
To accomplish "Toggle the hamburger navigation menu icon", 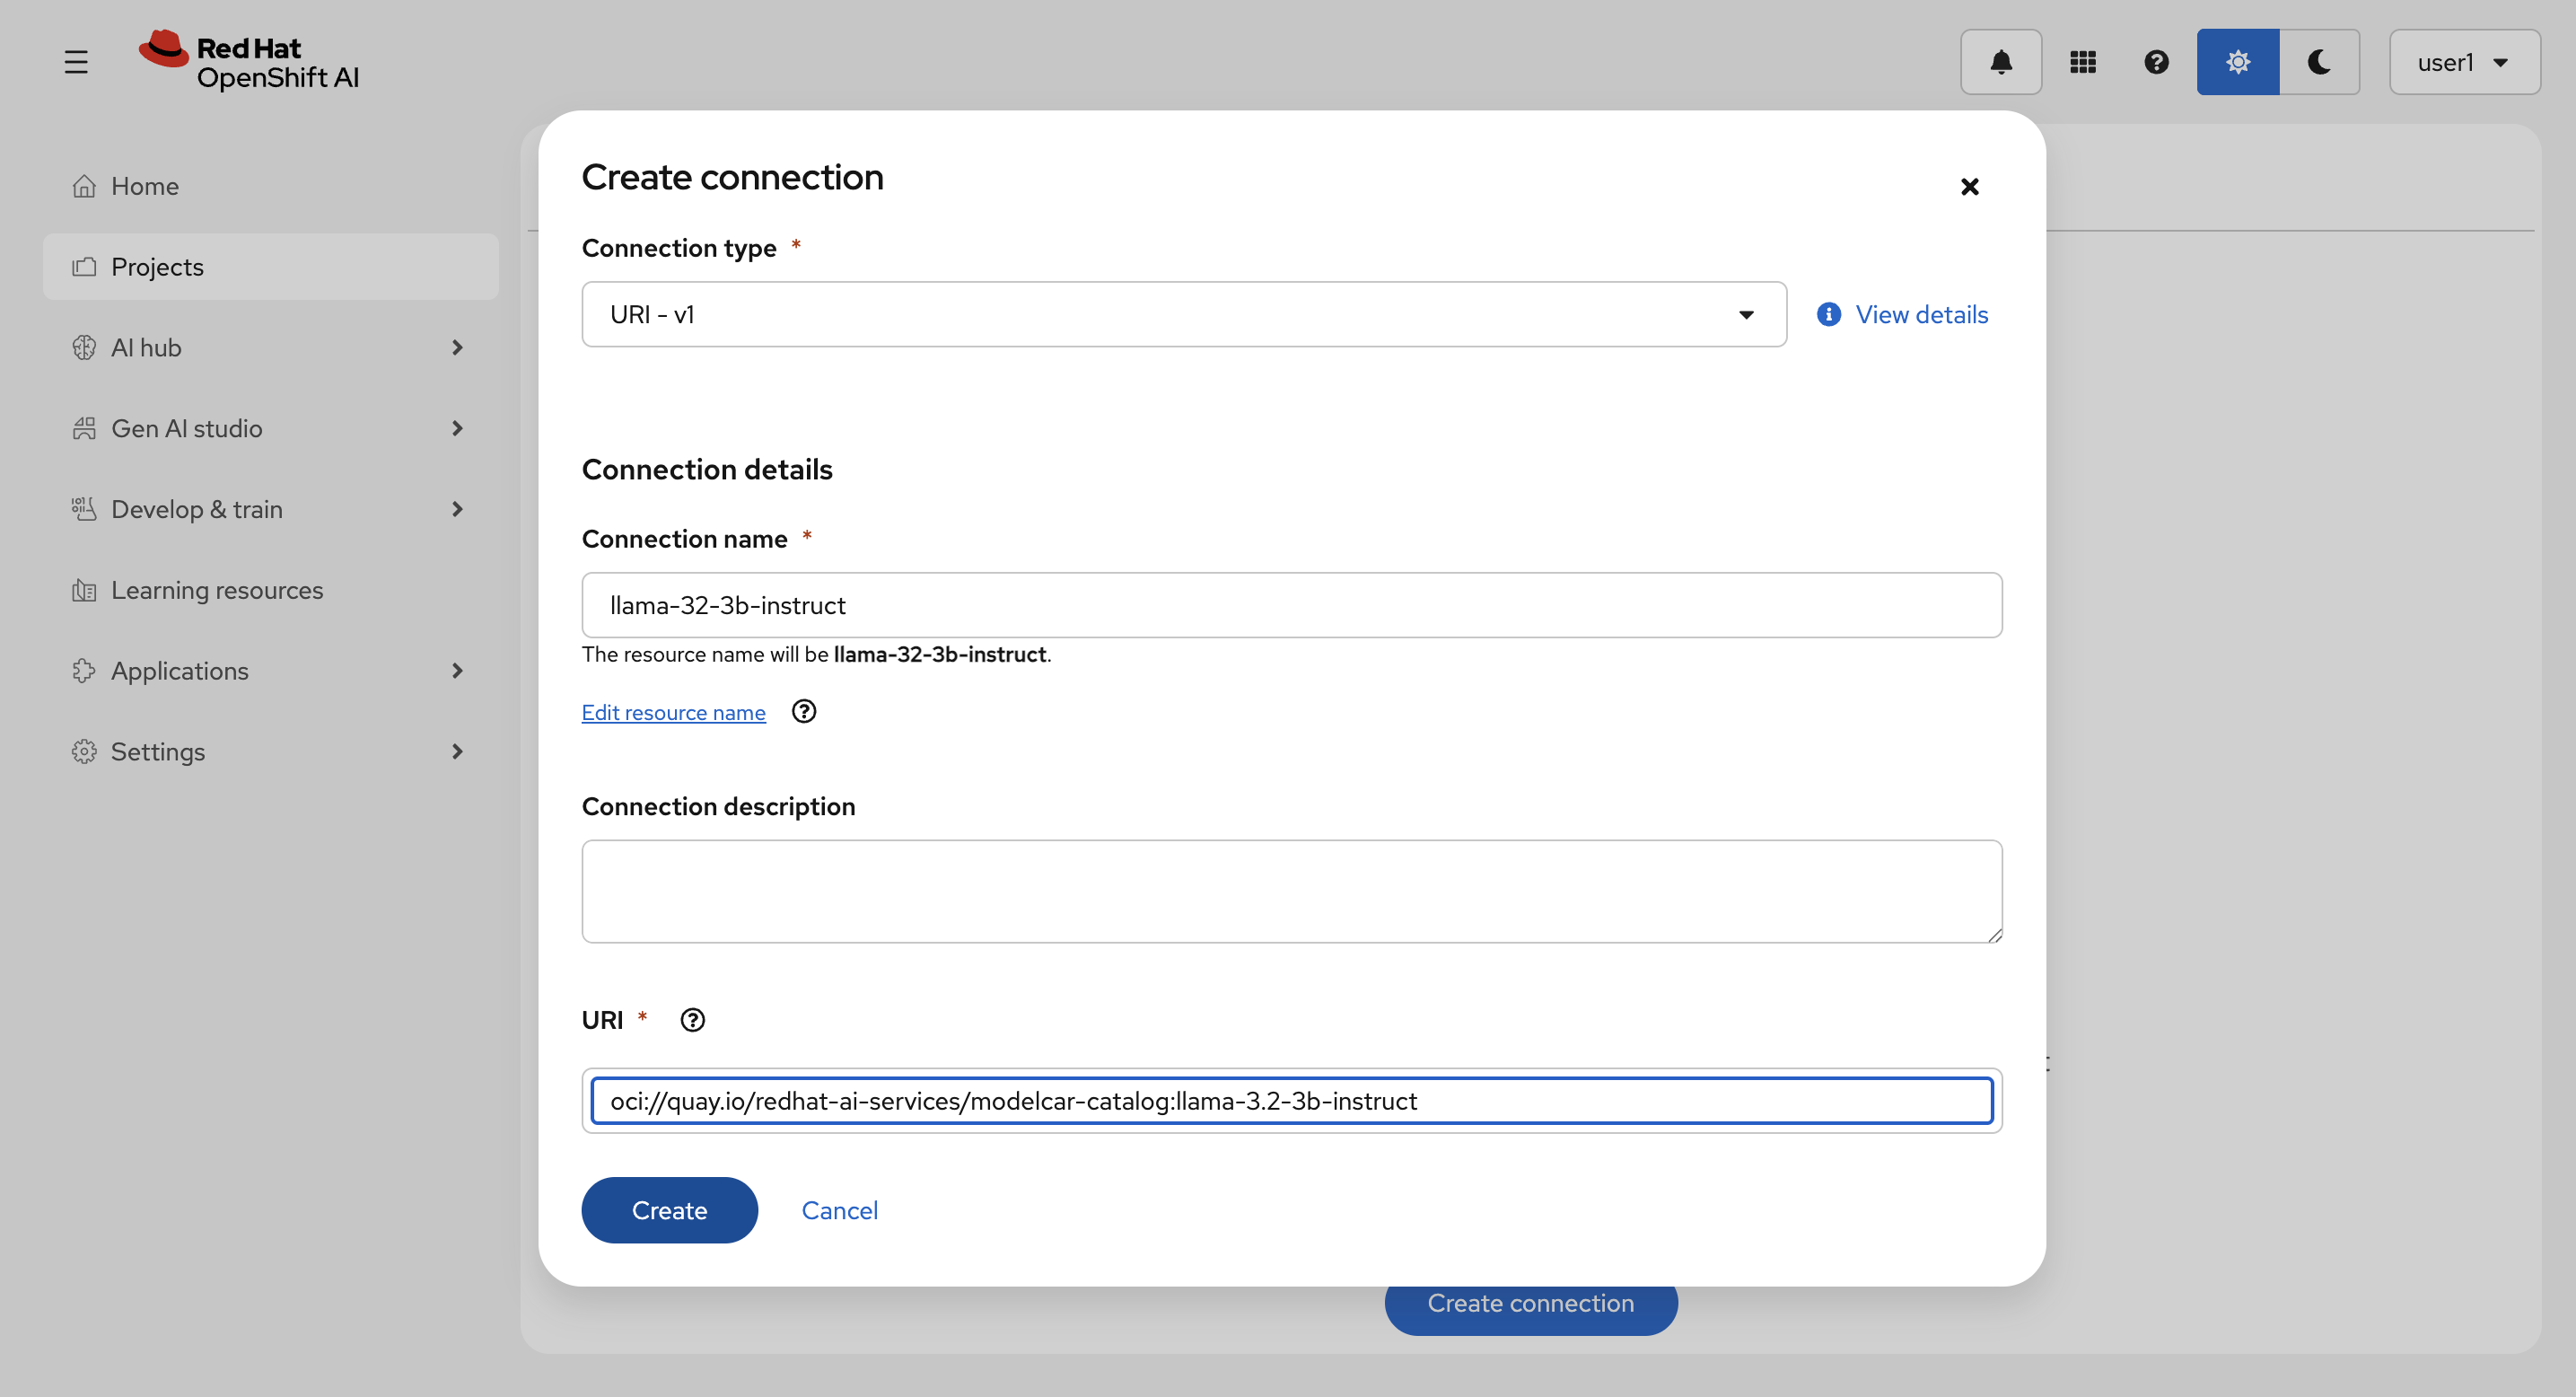I will [x=76, y=62].
